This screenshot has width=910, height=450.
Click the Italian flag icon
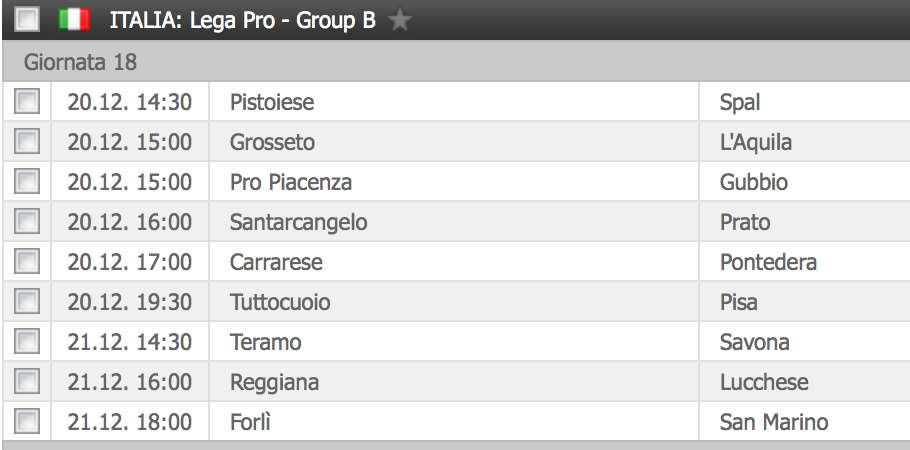73,20
